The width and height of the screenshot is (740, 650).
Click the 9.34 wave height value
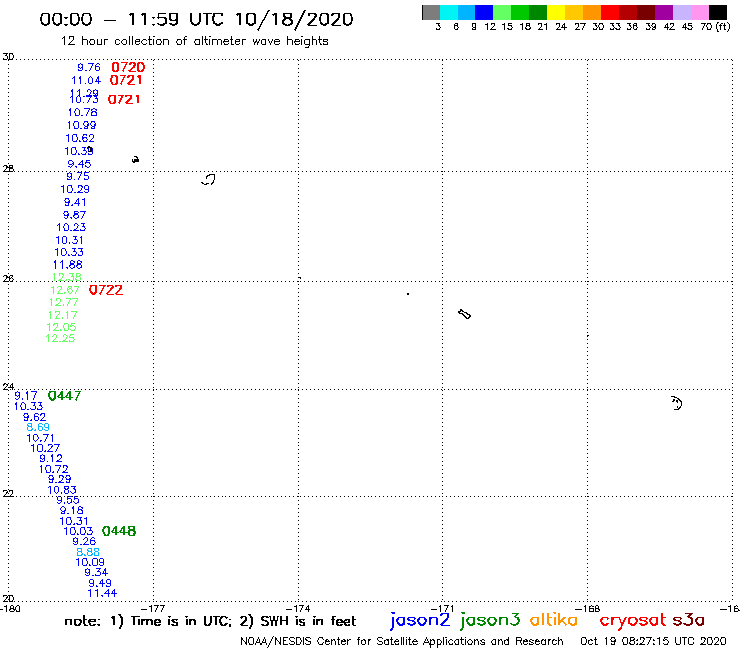pos(96,572)
